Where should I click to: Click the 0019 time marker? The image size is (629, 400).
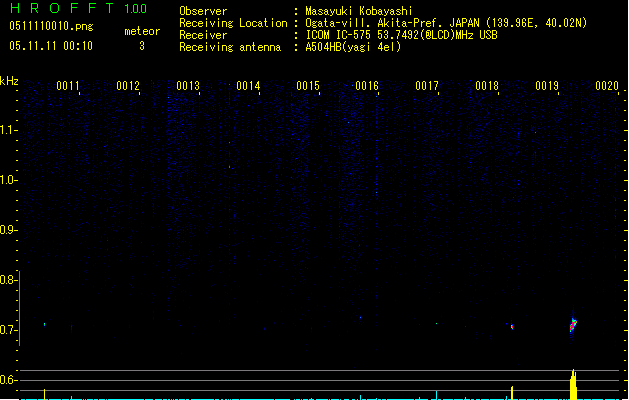coord(547,86)
